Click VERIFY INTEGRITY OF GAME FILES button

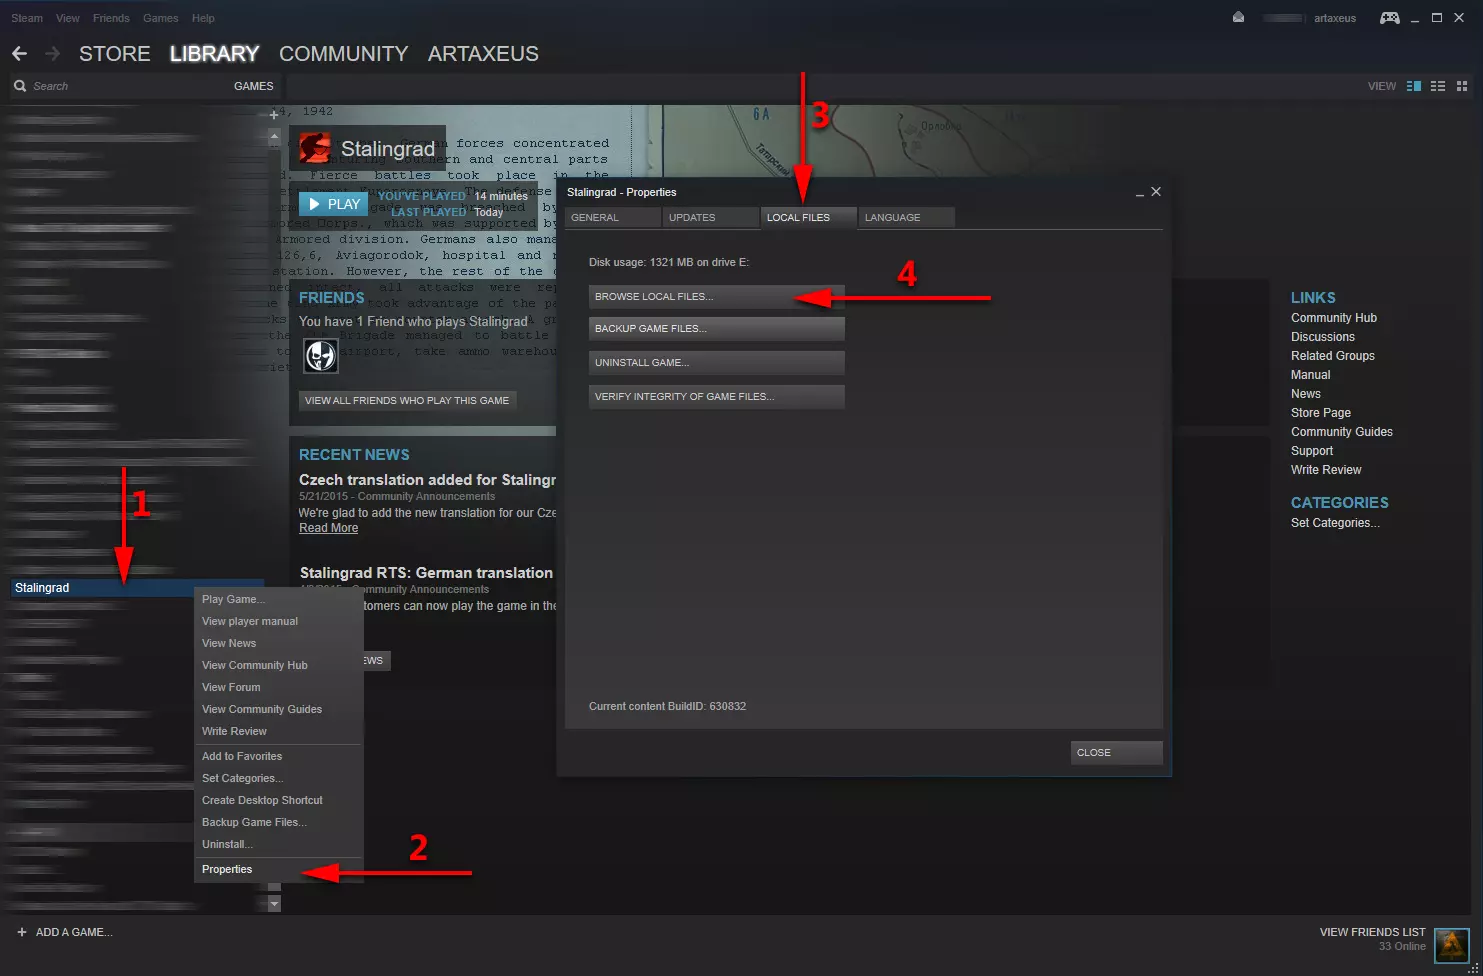pos(716,397)
